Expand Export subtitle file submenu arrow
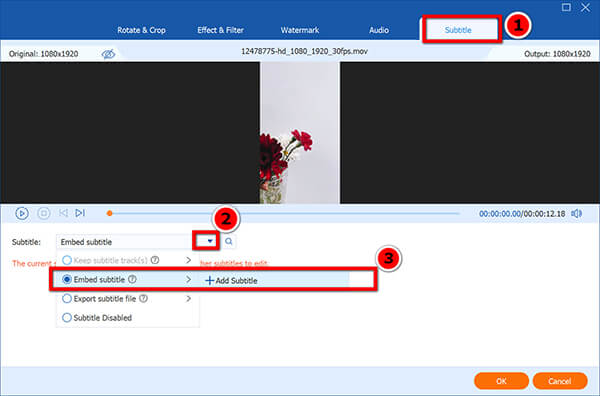Viewport: 600px width, 396px height. point(188,298)
